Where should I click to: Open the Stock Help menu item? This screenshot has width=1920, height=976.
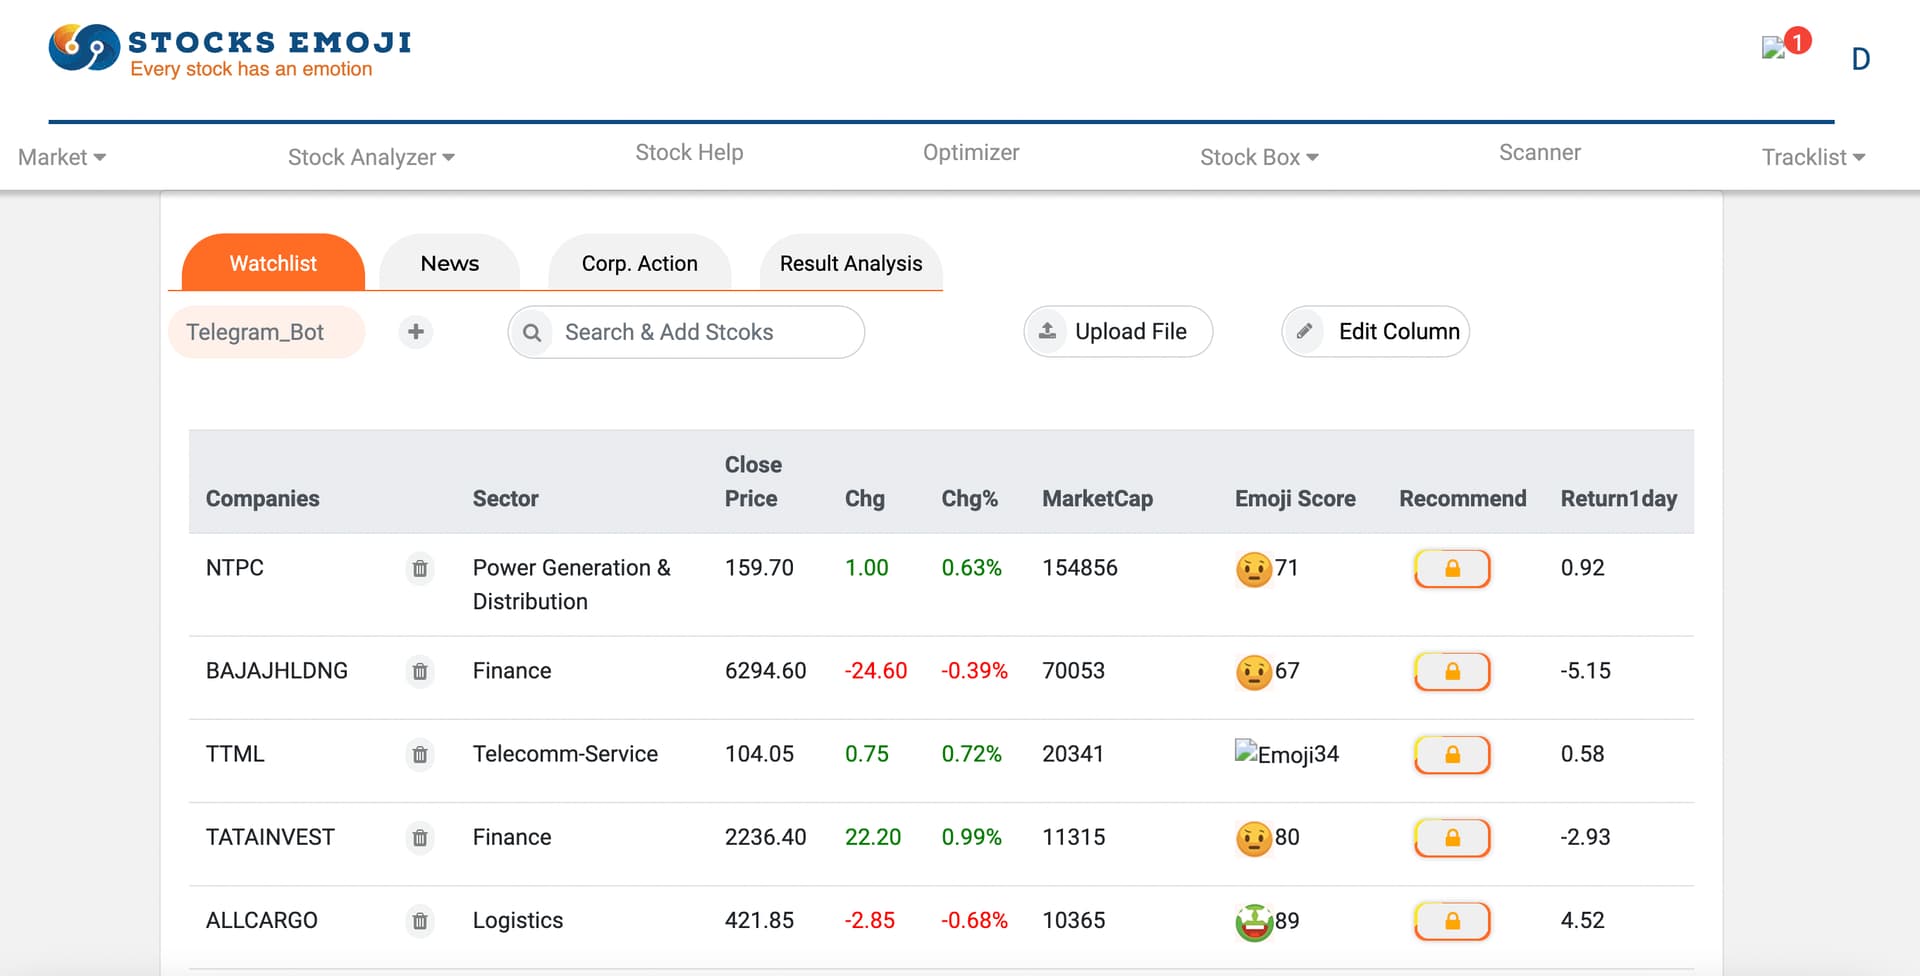click(x=689, y=152)
